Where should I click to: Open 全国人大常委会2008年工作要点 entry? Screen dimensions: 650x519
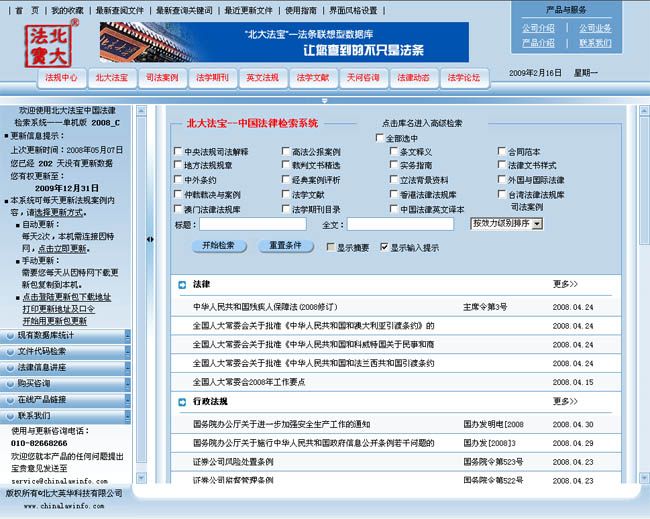click(x=249, y=382)
